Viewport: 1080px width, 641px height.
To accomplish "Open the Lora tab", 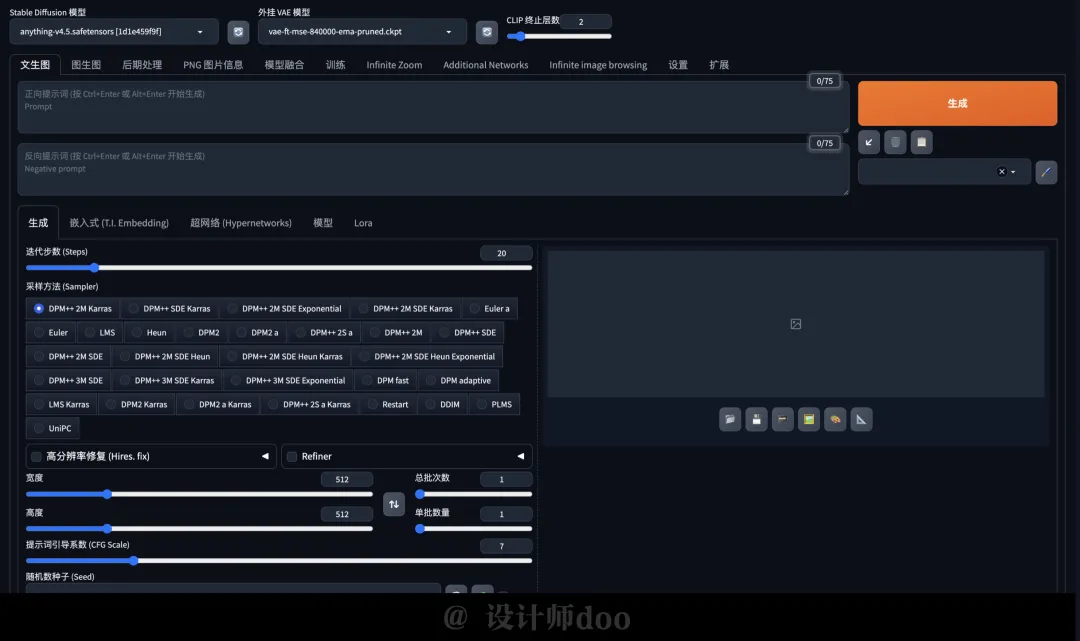I will (x=363, y=223).
